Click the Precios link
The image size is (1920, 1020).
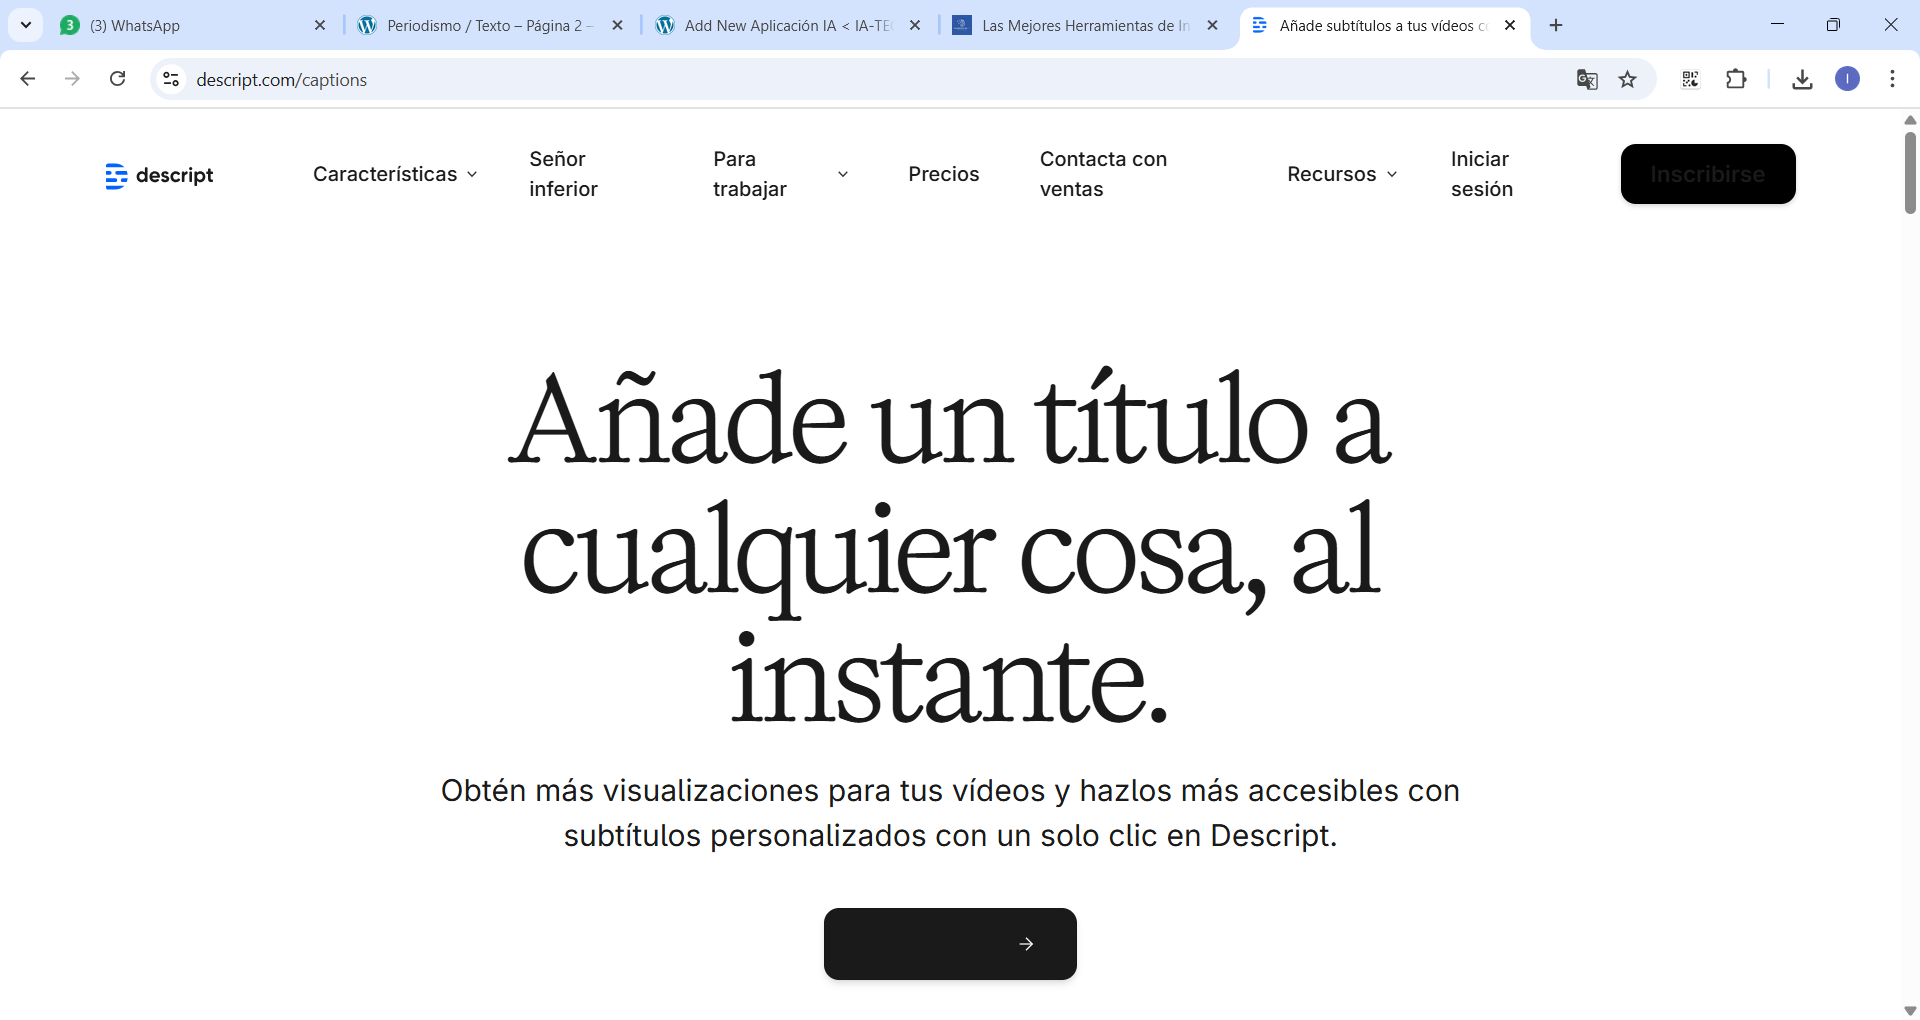pos(943,174)
